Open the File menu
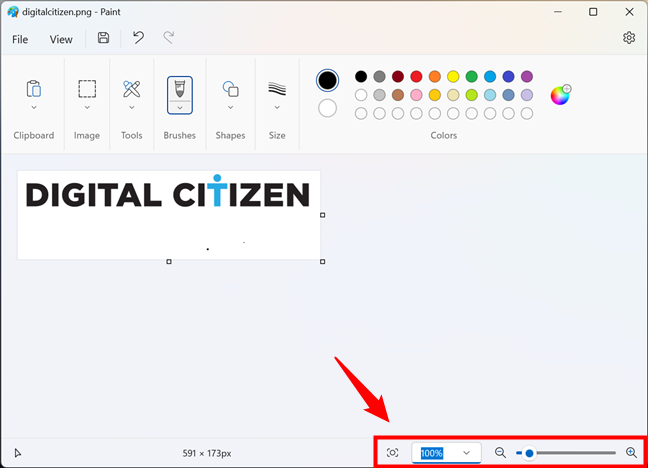Image resolution: width=648 pixels, height=468 pixels. pyautogui.click(x=20, y=39)
